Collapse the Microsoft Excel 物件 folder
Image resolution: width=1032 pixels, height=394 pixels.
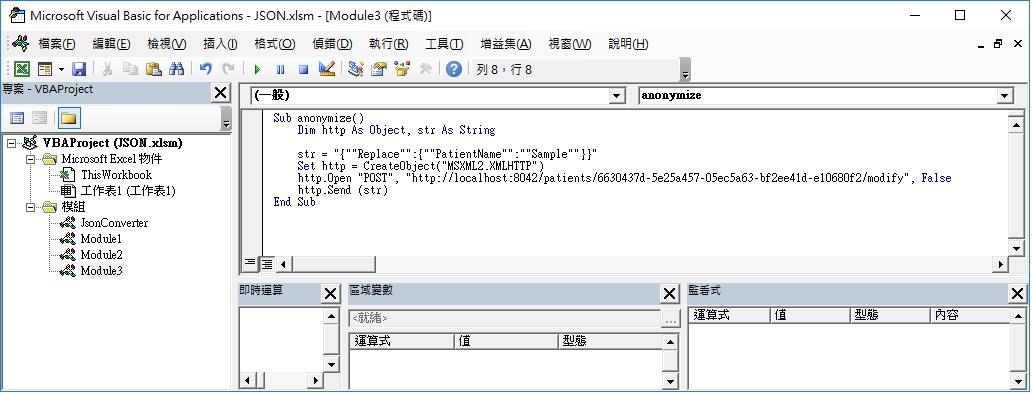coord(30,159)
